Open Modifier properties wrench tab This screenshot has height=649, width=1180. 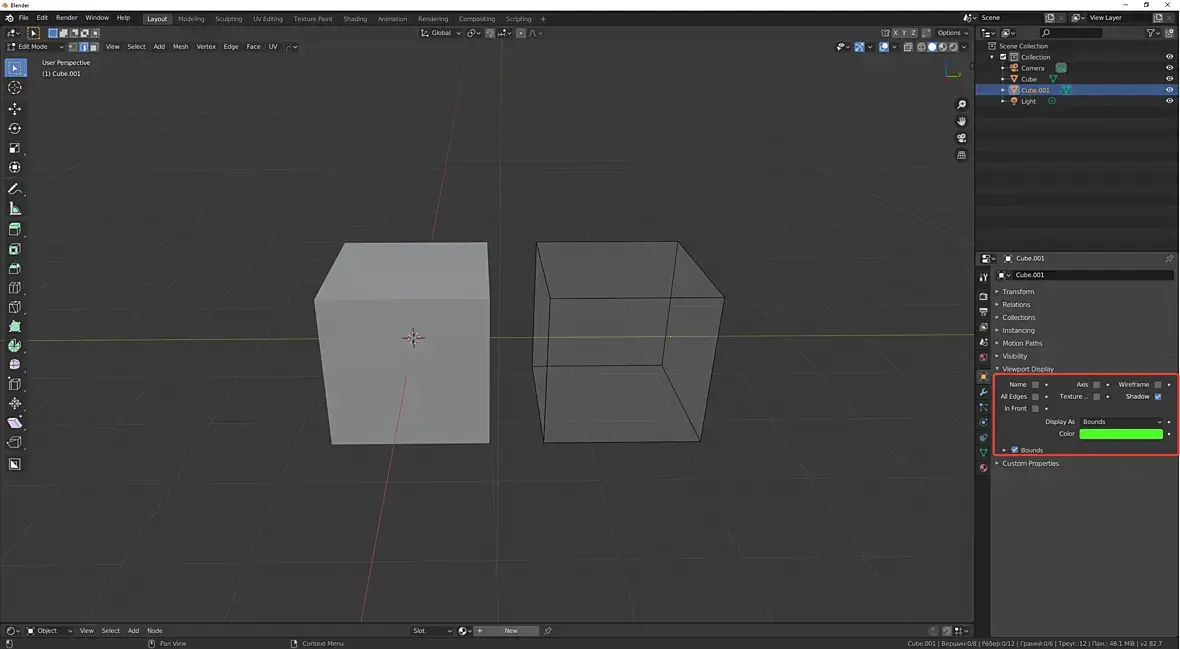click(x=984, y=393)
